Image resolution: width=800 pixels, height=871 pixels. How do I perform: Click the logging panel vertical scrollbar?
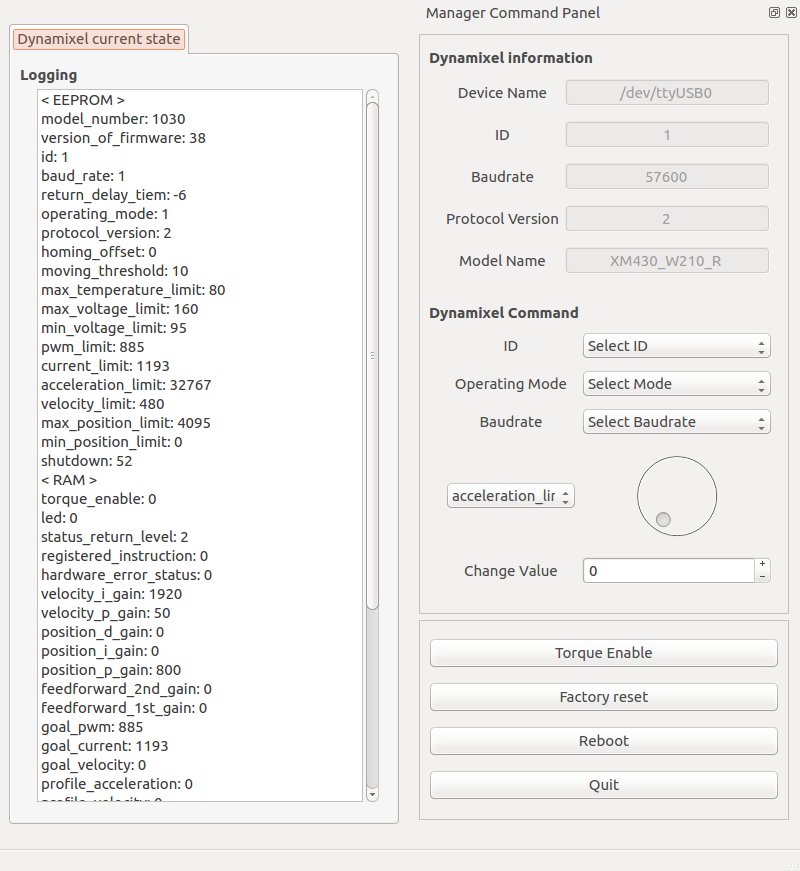(372, 355)
